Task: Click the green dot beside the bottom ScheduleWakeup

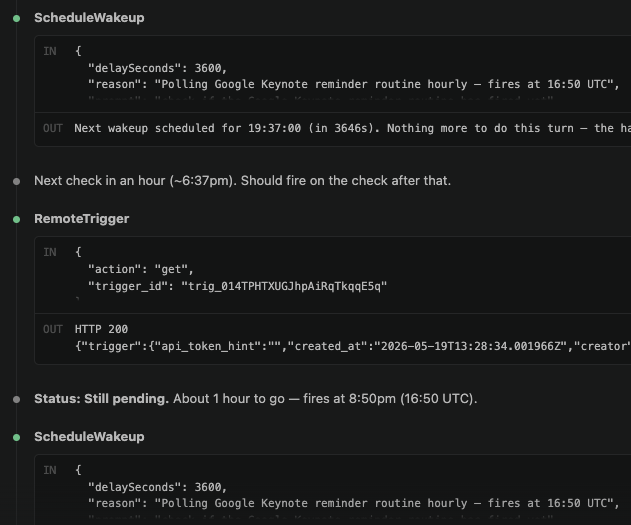Action: 16,438
